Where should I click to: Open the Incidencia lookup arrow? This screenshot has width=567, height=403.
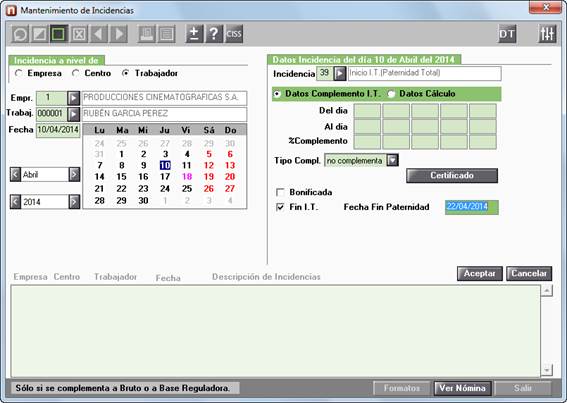(x=340, y=73)
